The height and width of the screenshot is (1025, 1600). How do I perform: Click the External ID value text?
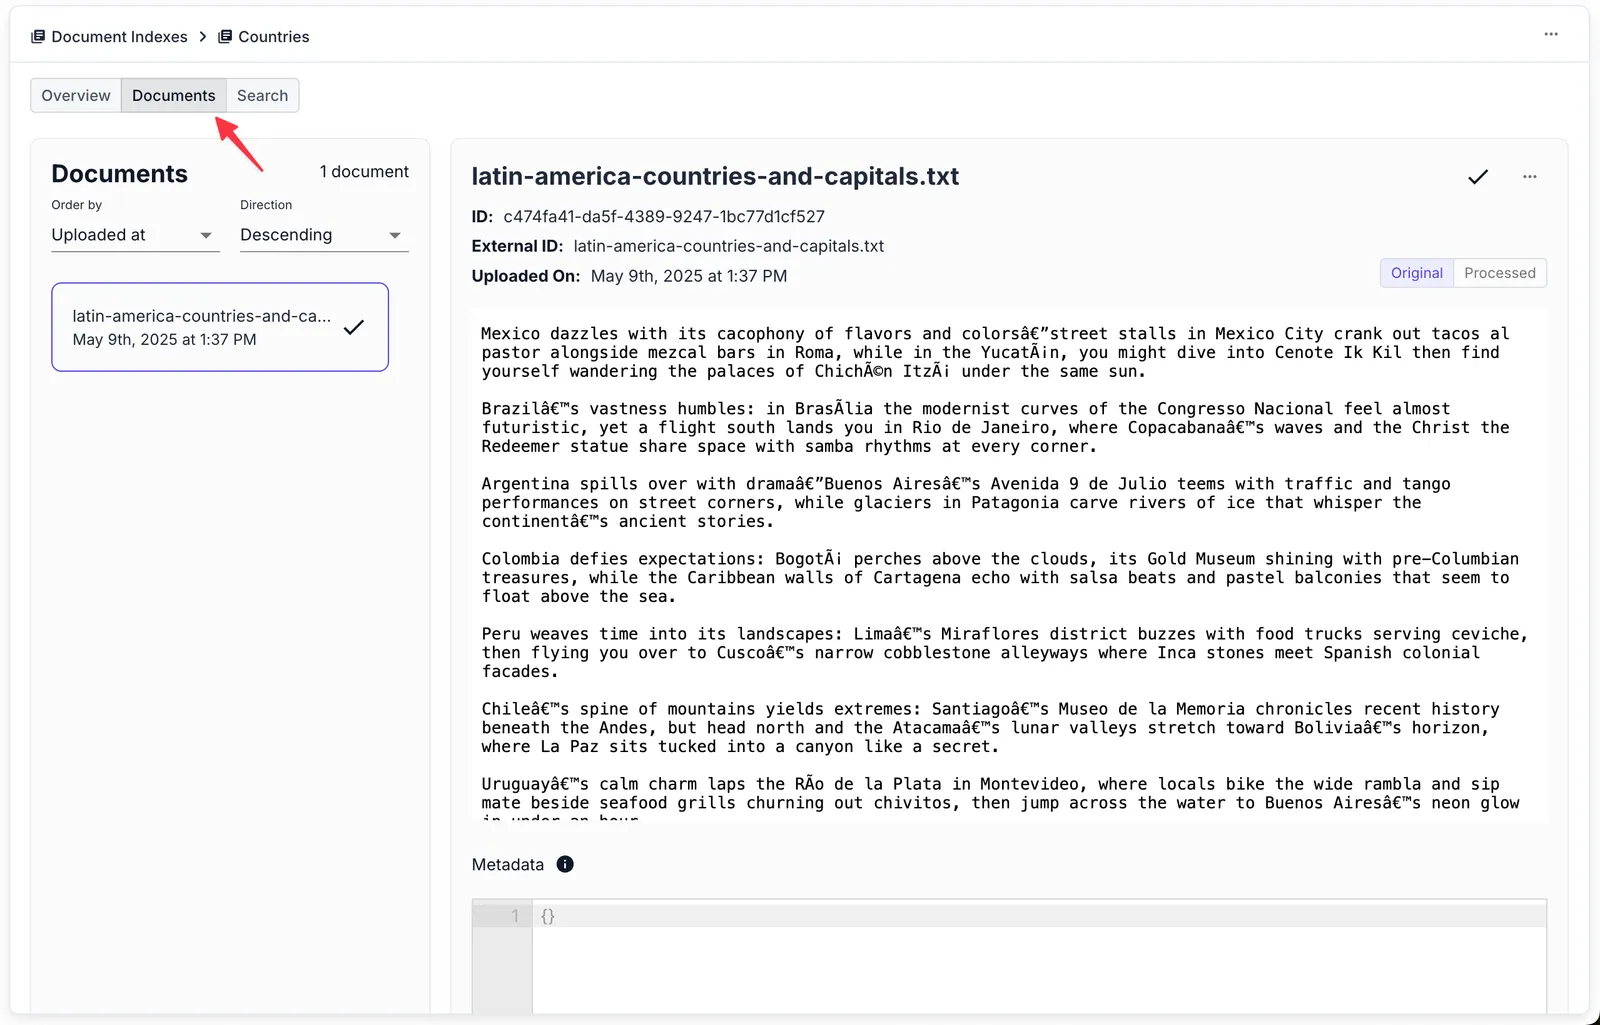point(729,246)
